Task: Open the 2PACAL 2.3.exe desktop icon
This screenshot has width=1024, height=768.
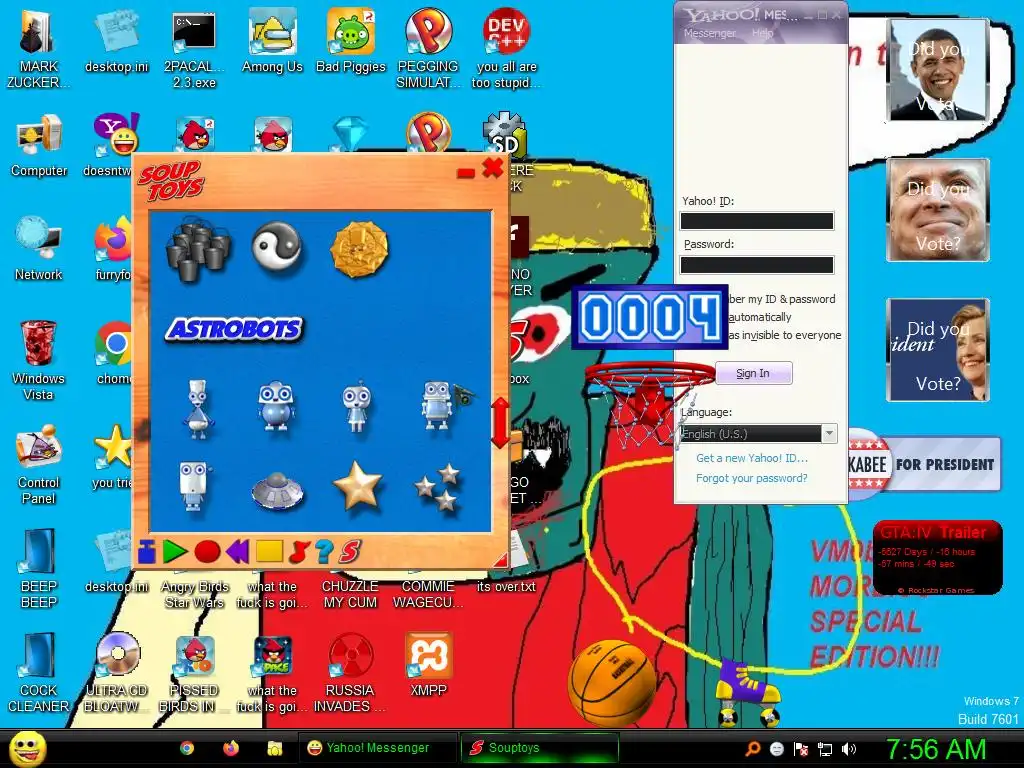Action: click(194, 50)
